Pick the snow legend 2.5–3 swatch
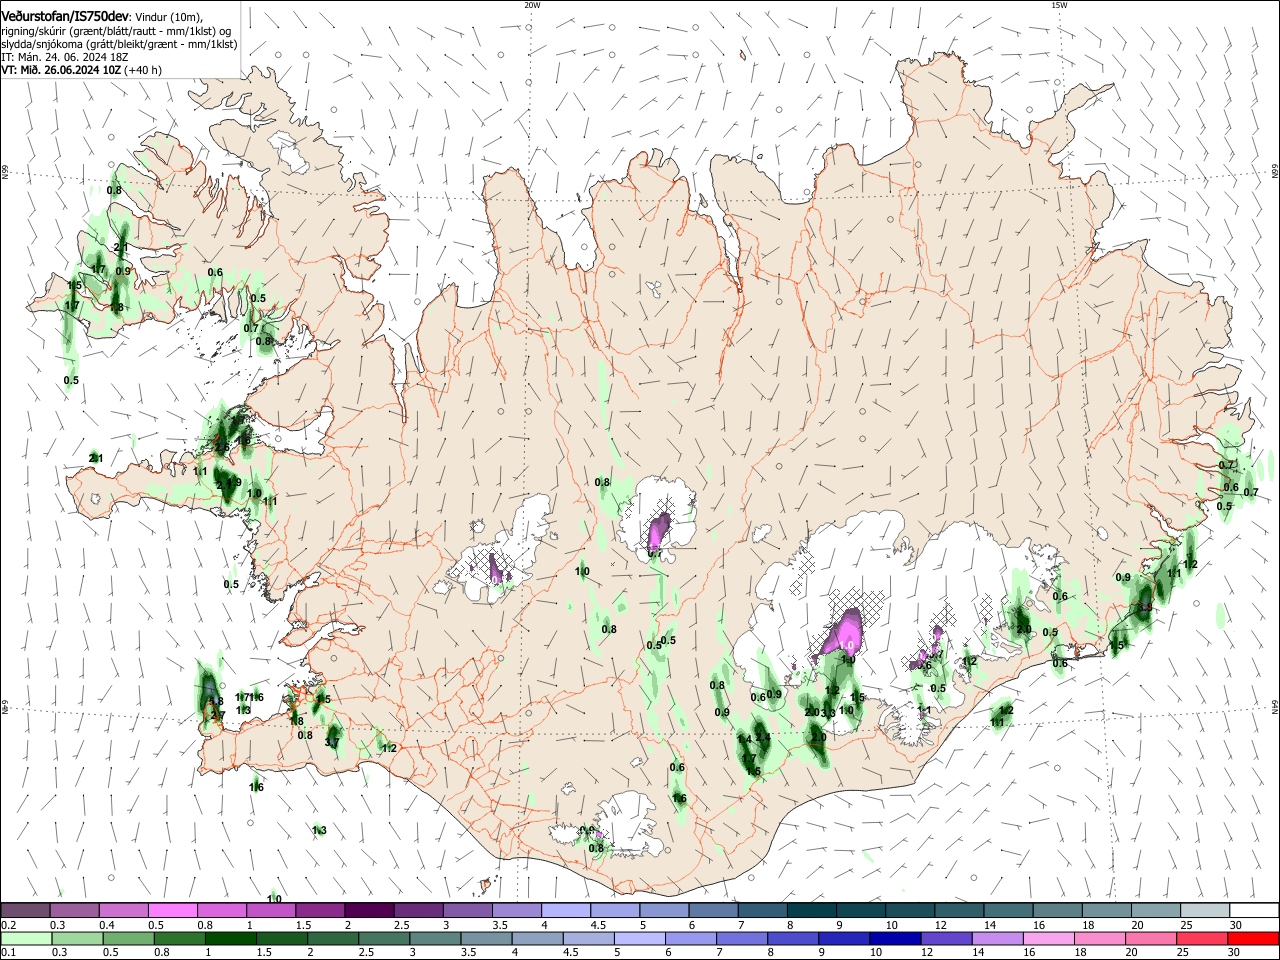The image size is (1280, 960). [418, 910]
